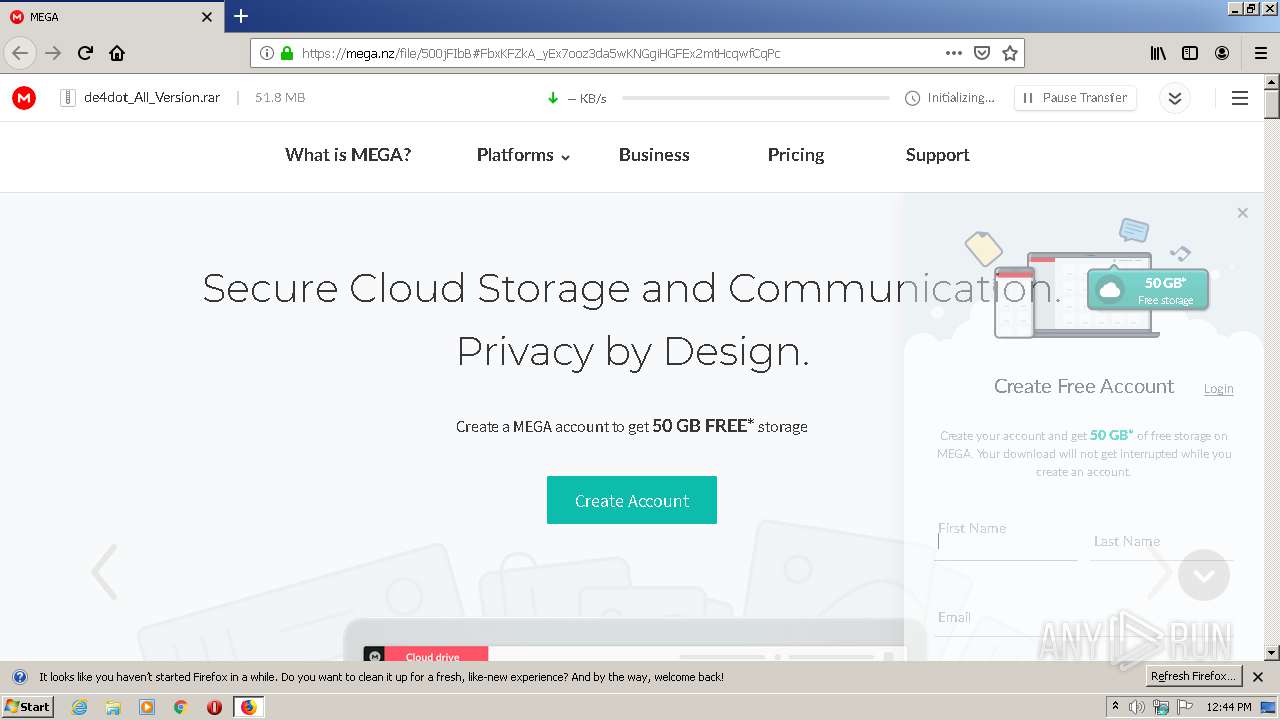Reload the page with the refresh icon
This screenshot has width=1280, height=720.
(x=86, y=53)
